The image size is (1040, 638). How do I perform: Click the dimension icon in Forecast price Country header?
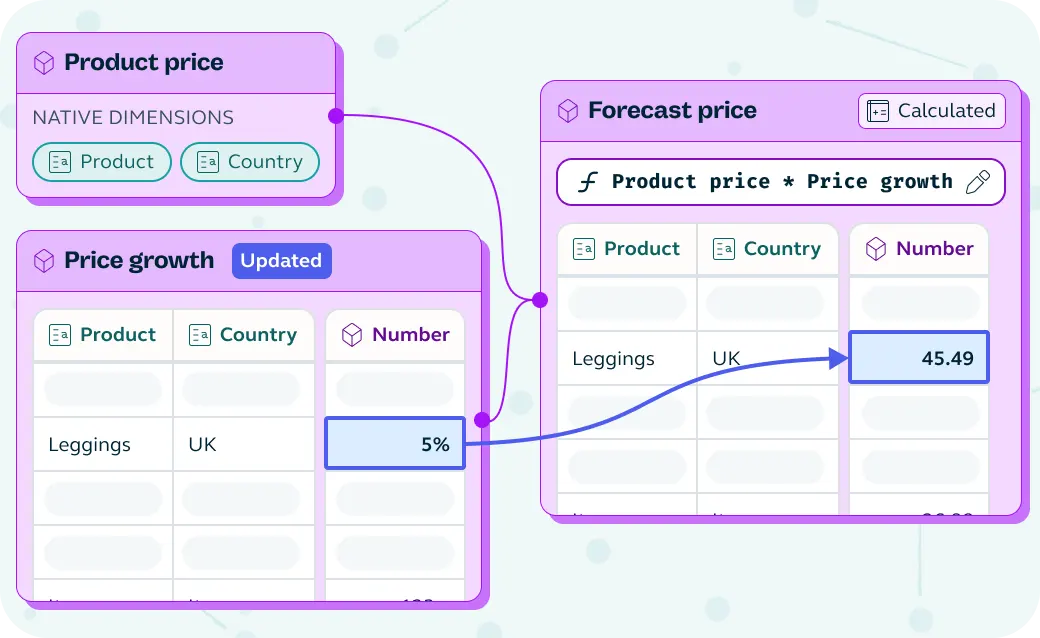pos(724,249)
